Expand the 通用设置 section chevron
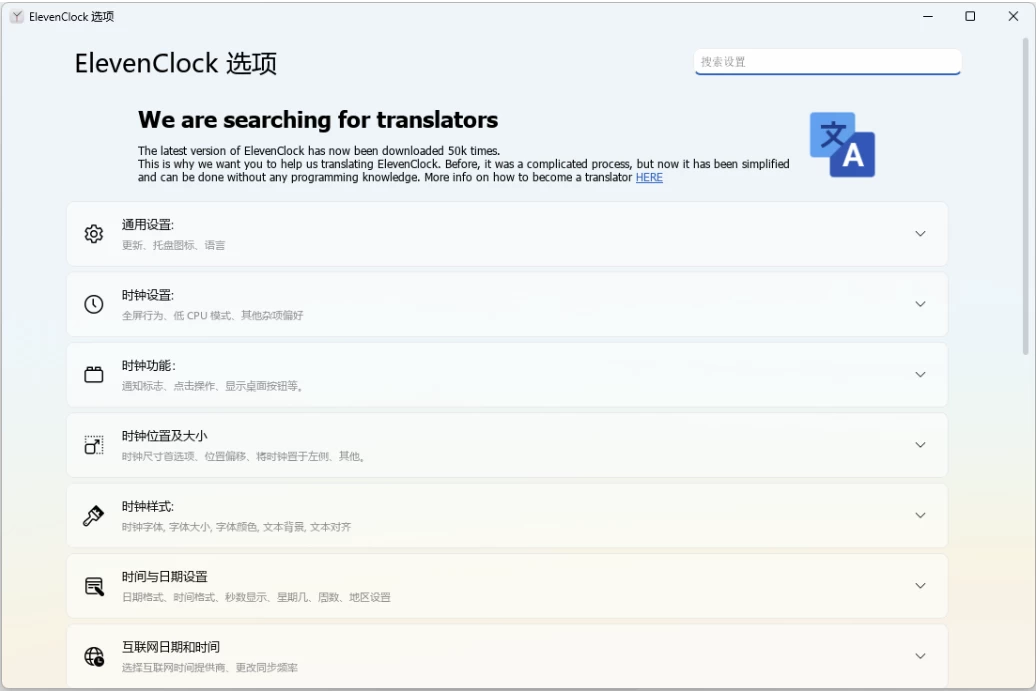1036x691 pixels. click(x=920, y=234)
